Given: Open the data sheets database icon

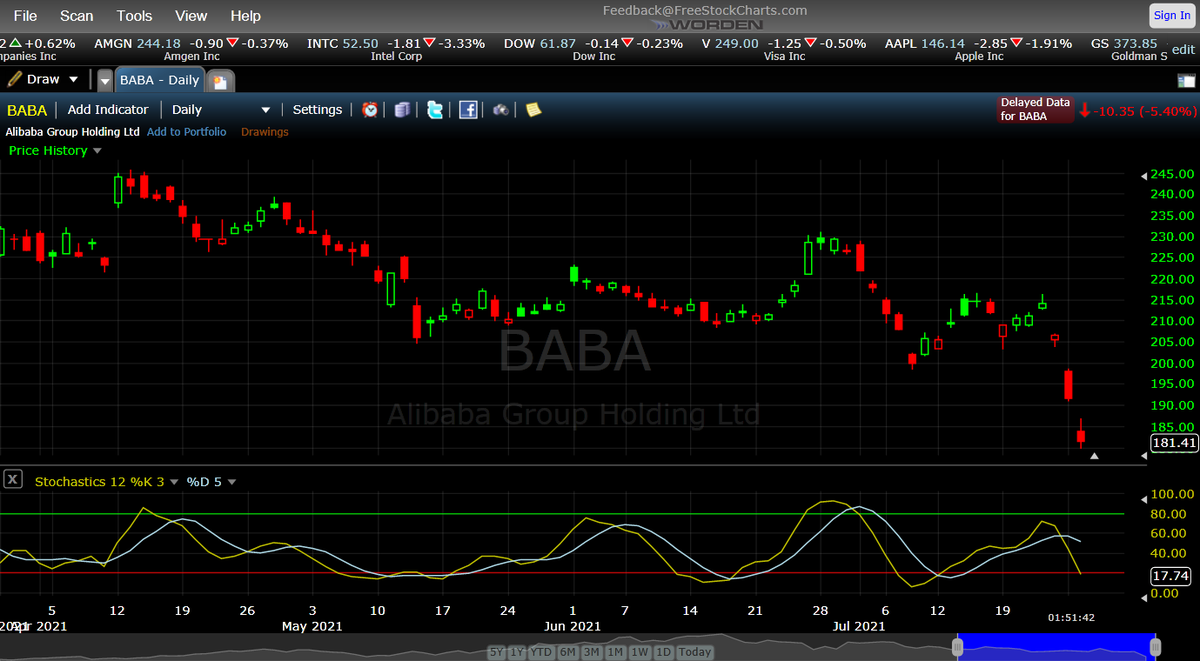Looking at the screenshot, I should (402, 110).
